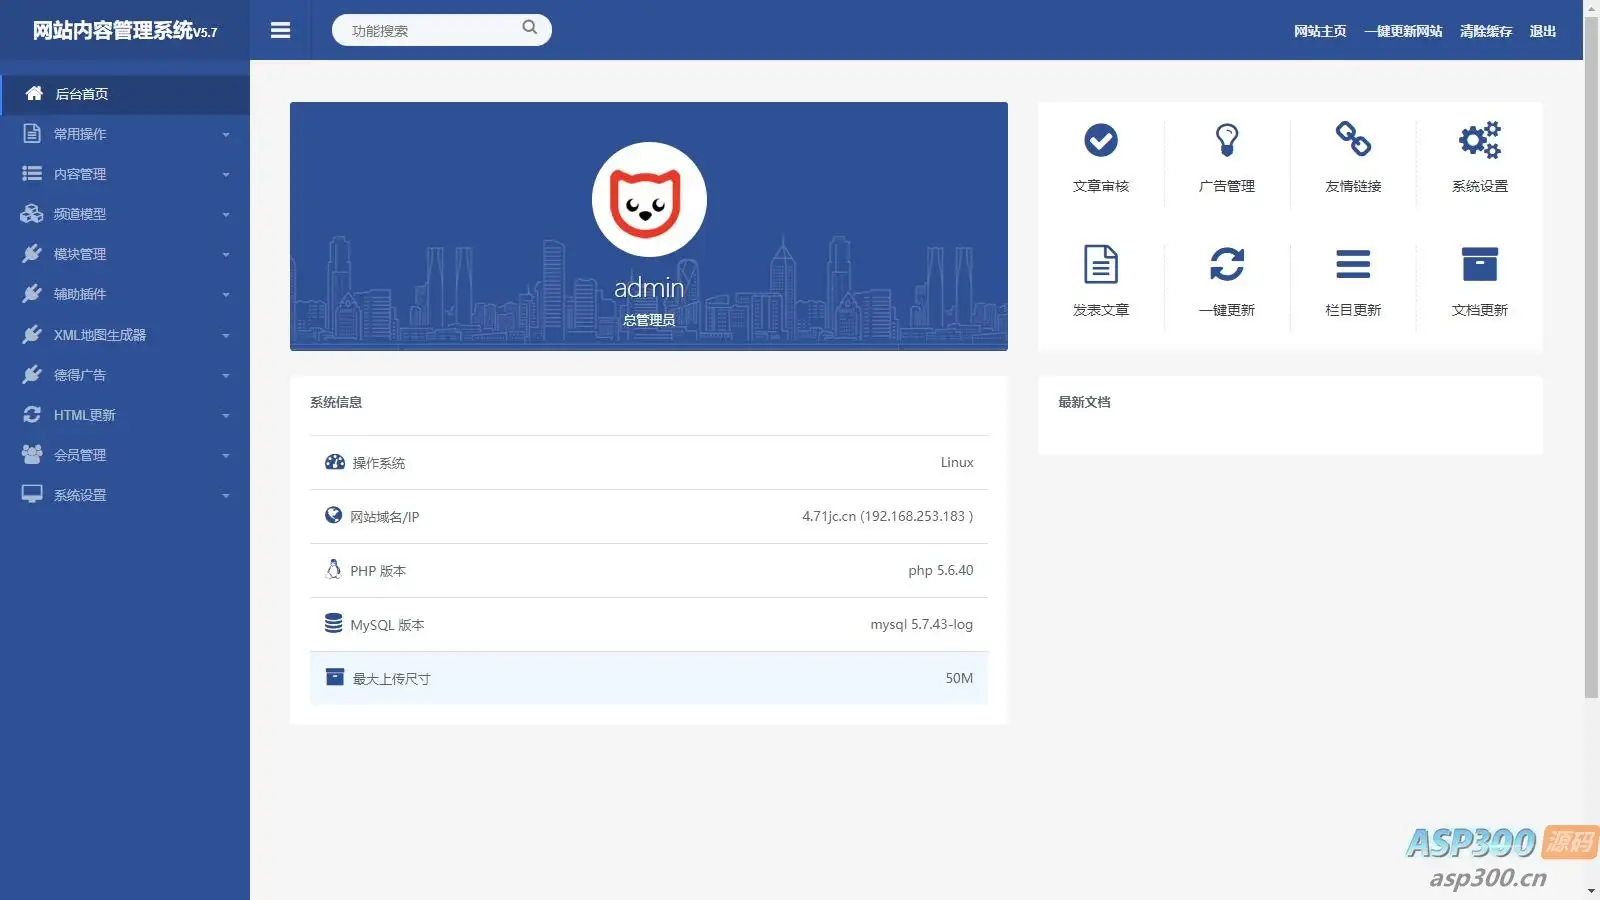Image resolution: width=1600 pixels, height=900 pixels.
Task: Click the 最新文档 panel heading
Action: [x=1084, y=402]
